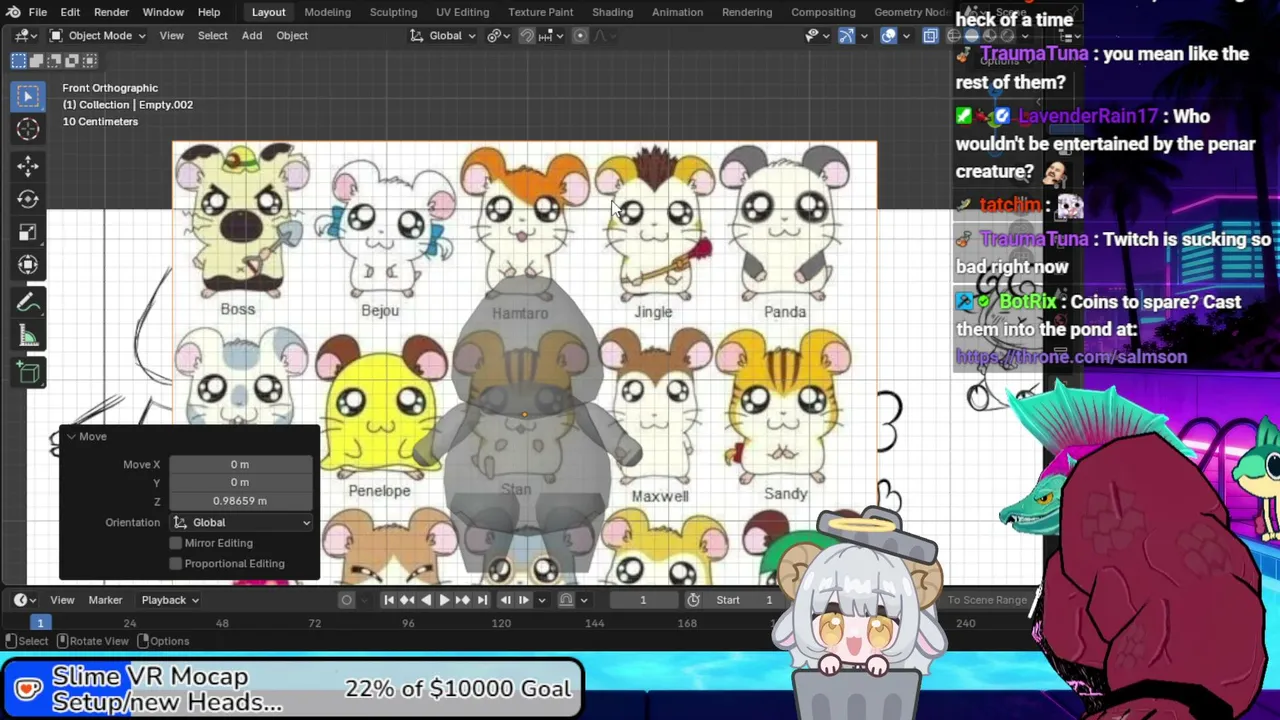
Task: Toggle snapping in viewport header
Action: 527,36
